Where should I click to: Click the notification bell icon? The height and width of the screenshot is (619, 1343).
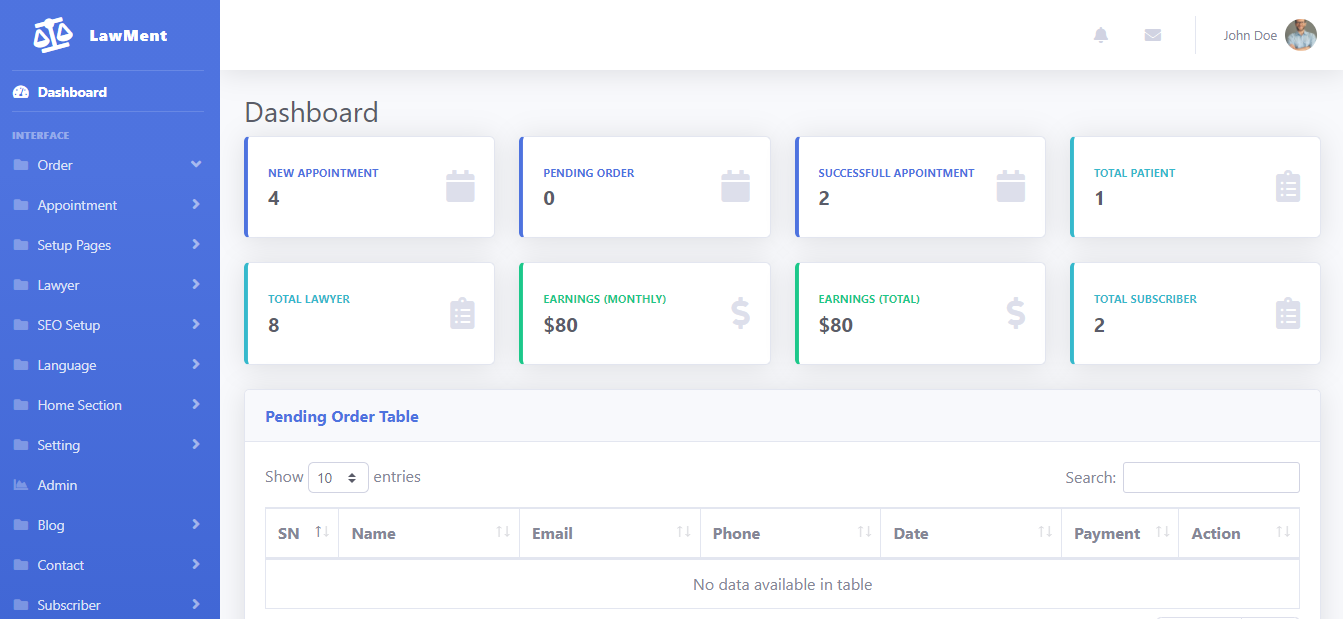pos(1101,35)
